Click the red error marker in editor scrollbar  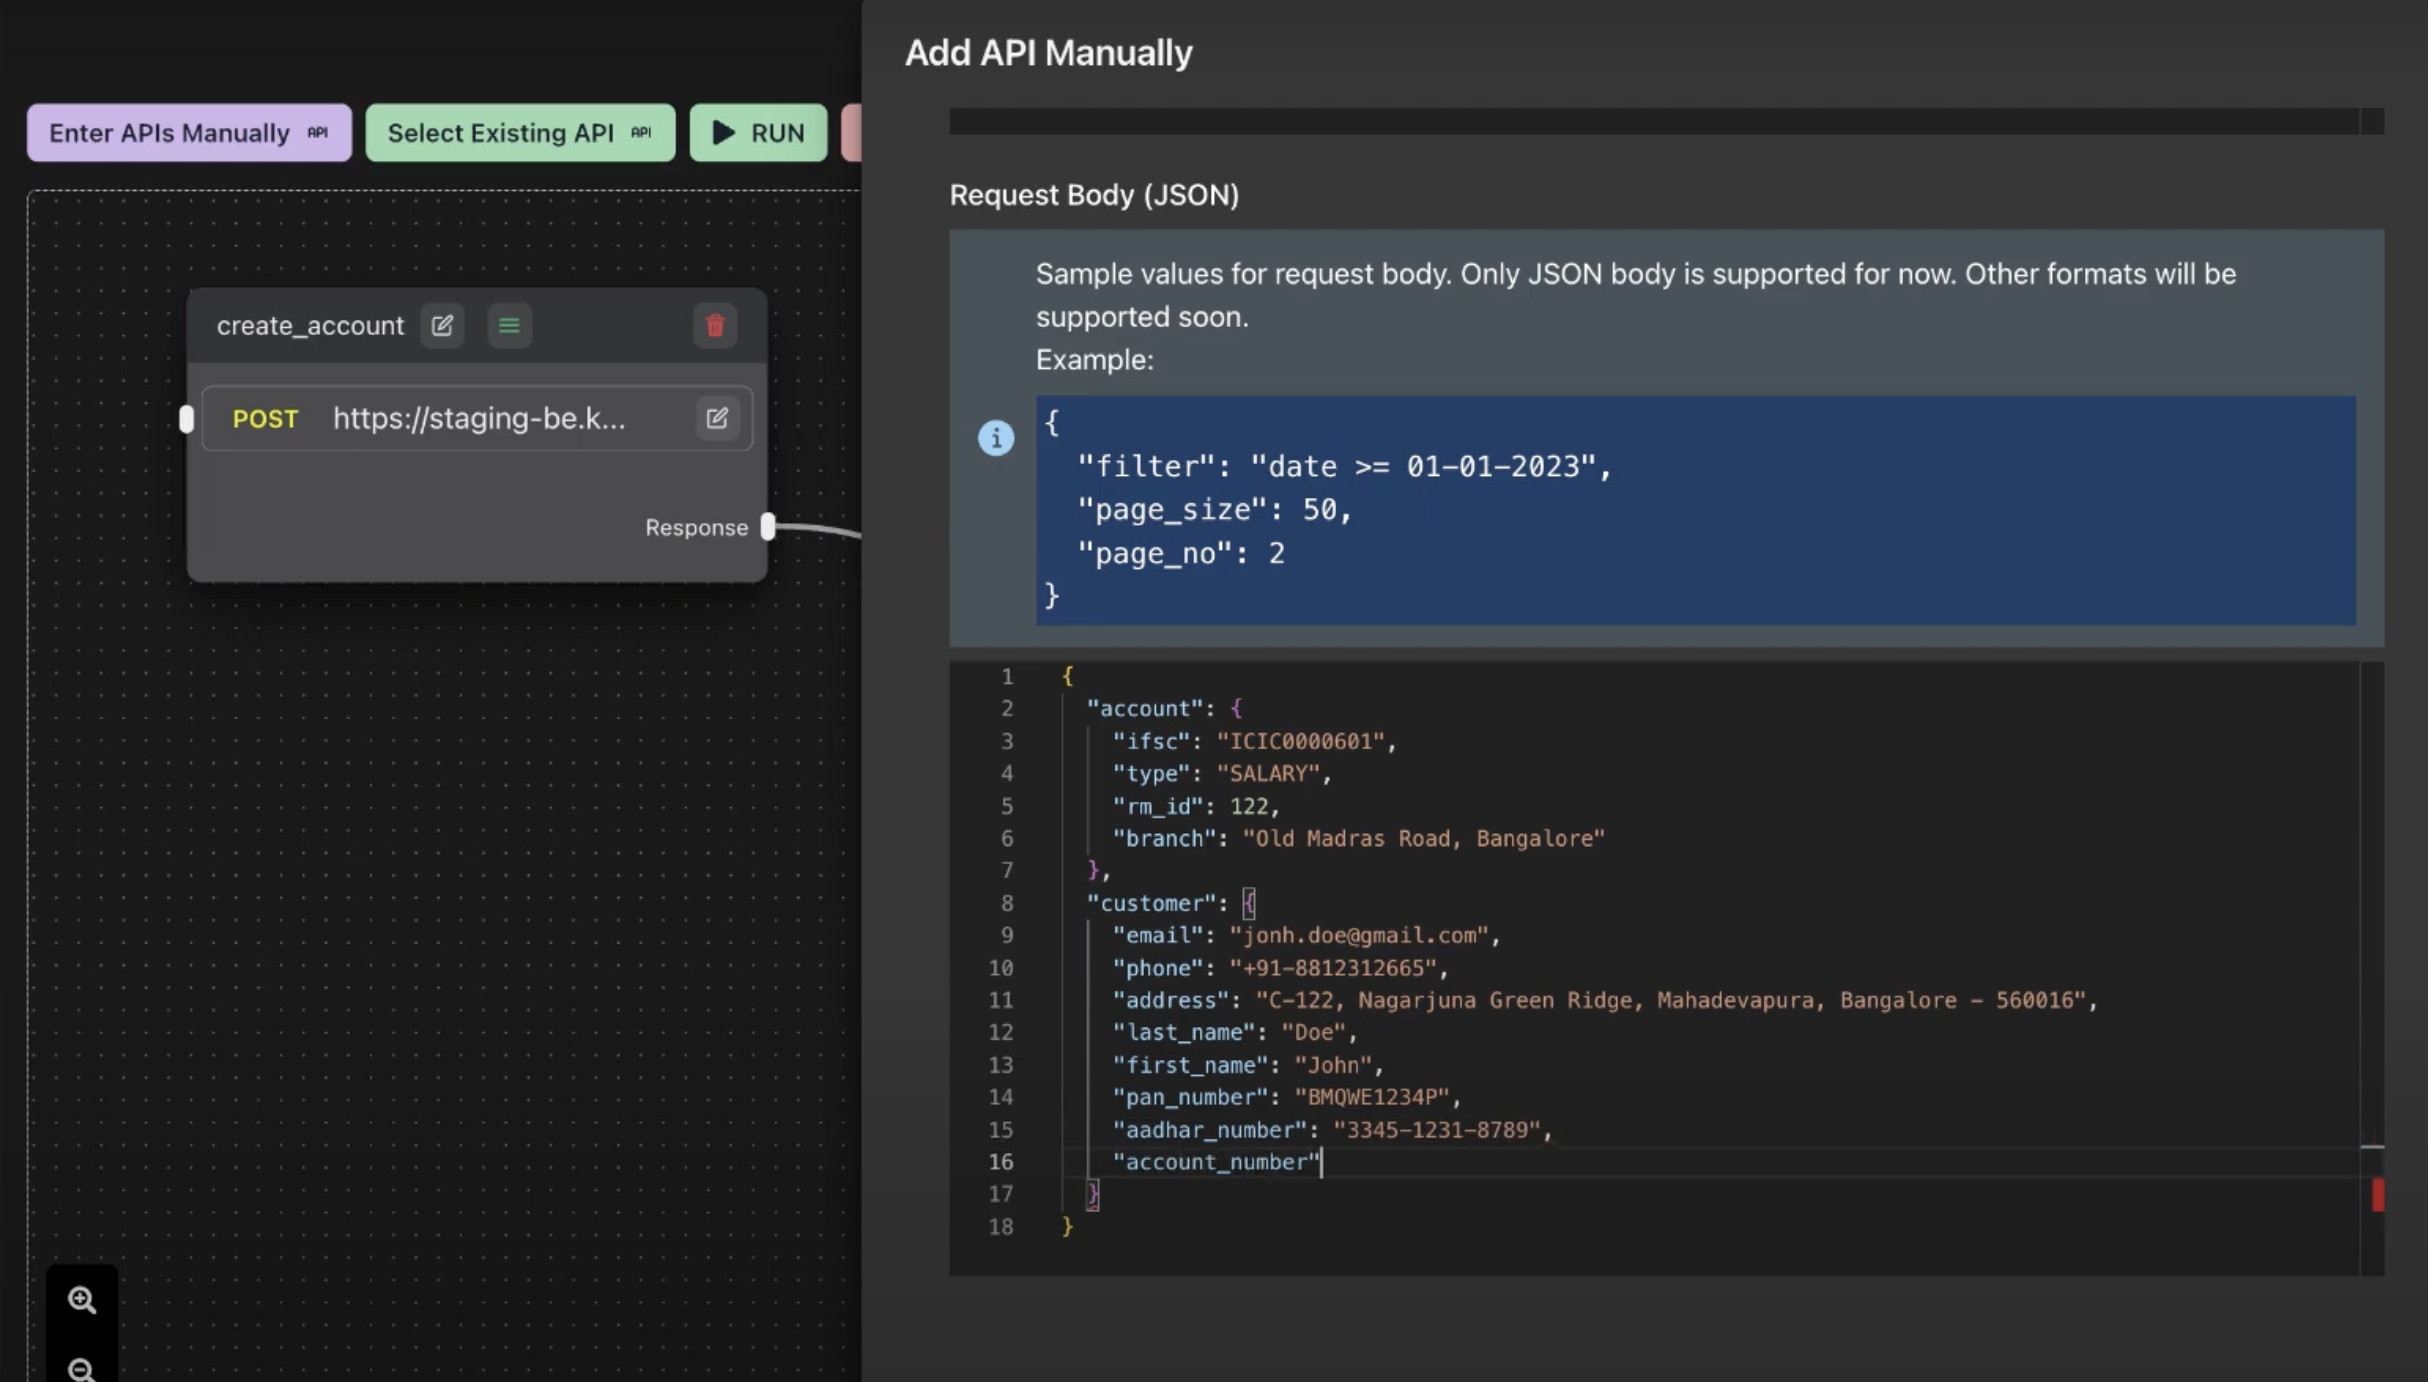point(2377,1195)
